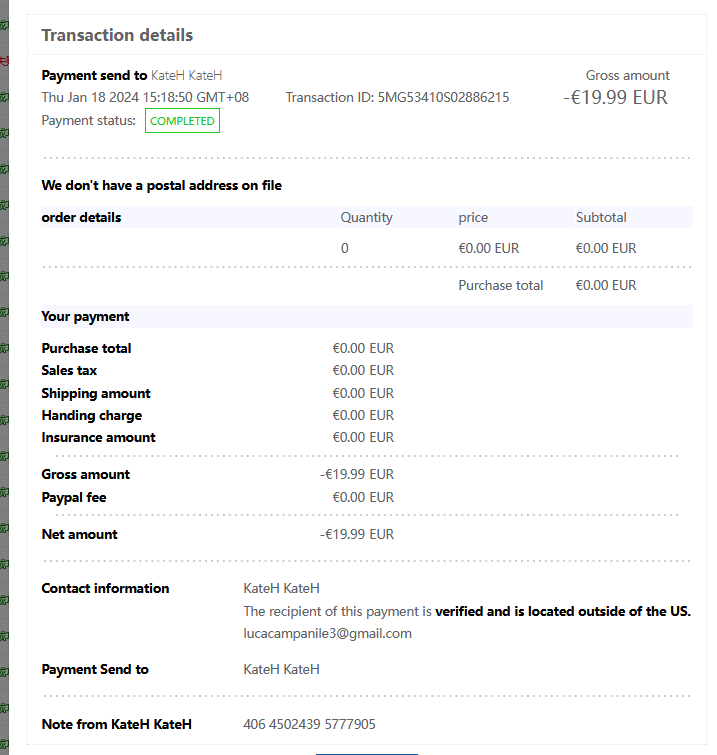Click the Subtotal column header
Viewport: 717px width, 755px height.
601,217
